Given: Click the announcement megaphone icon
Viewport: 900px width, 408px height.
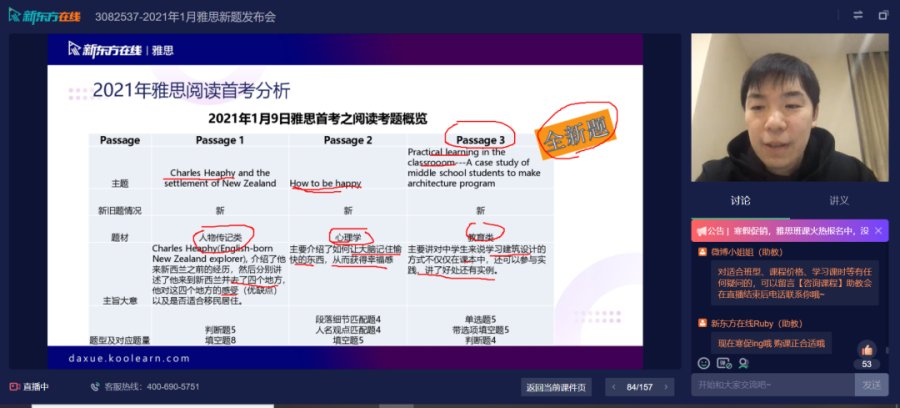Looking at the screenshot, I should pos(703,229).
